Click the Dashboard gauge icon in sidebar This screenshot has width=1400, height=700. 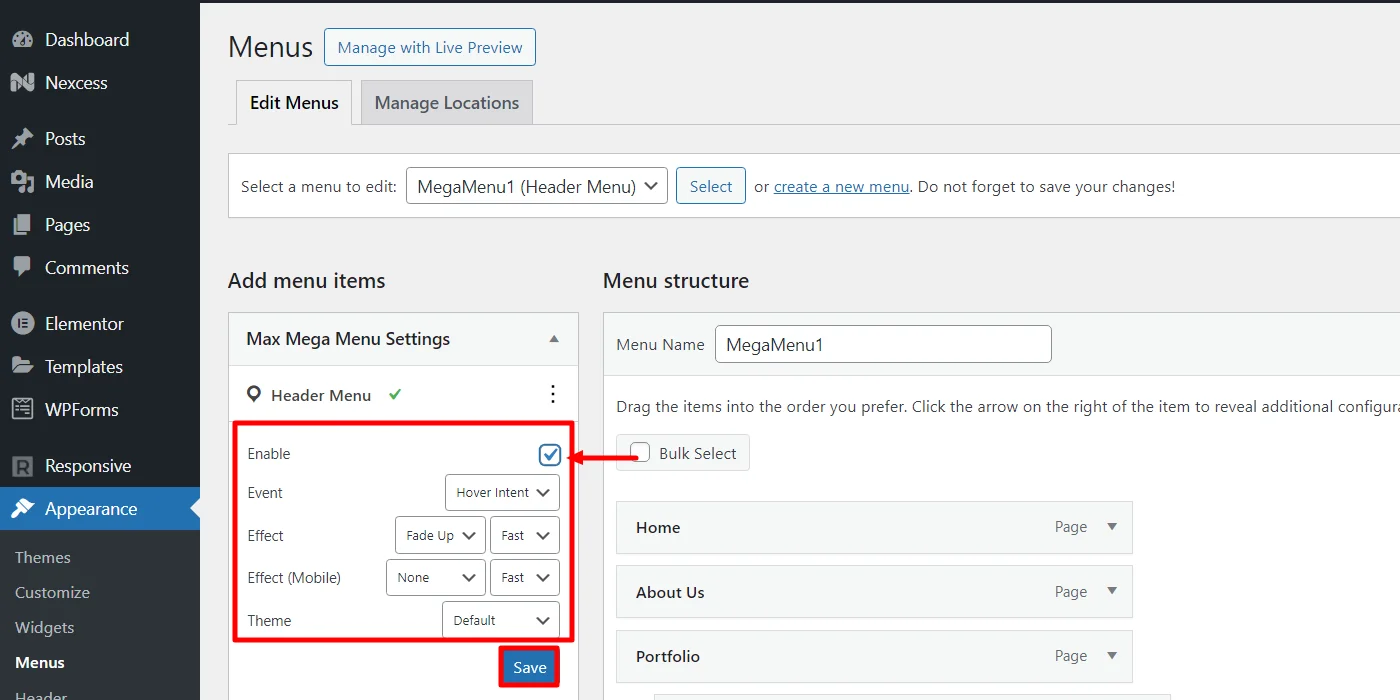tap(22, 40)
